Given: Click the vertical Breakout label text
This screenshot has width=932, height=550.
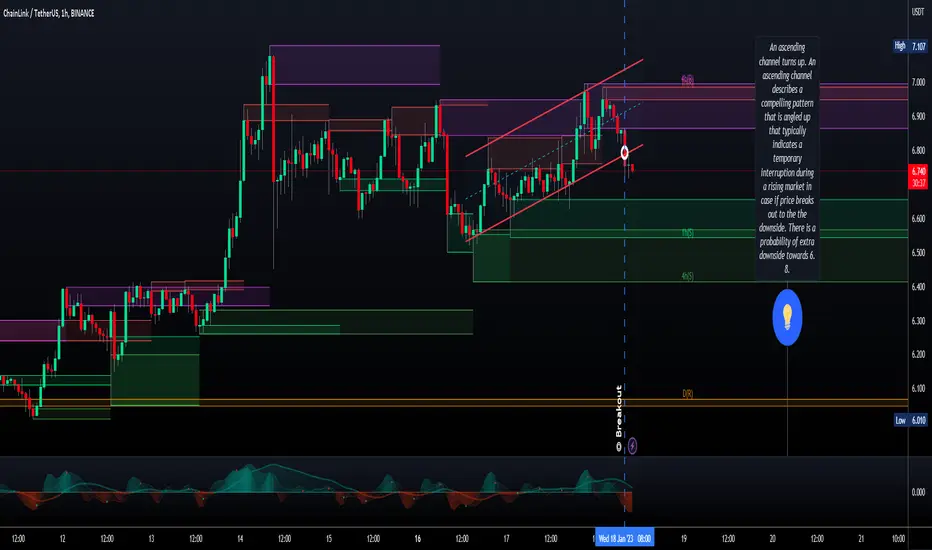Looking at the screenshot, I should pos(619,411).
